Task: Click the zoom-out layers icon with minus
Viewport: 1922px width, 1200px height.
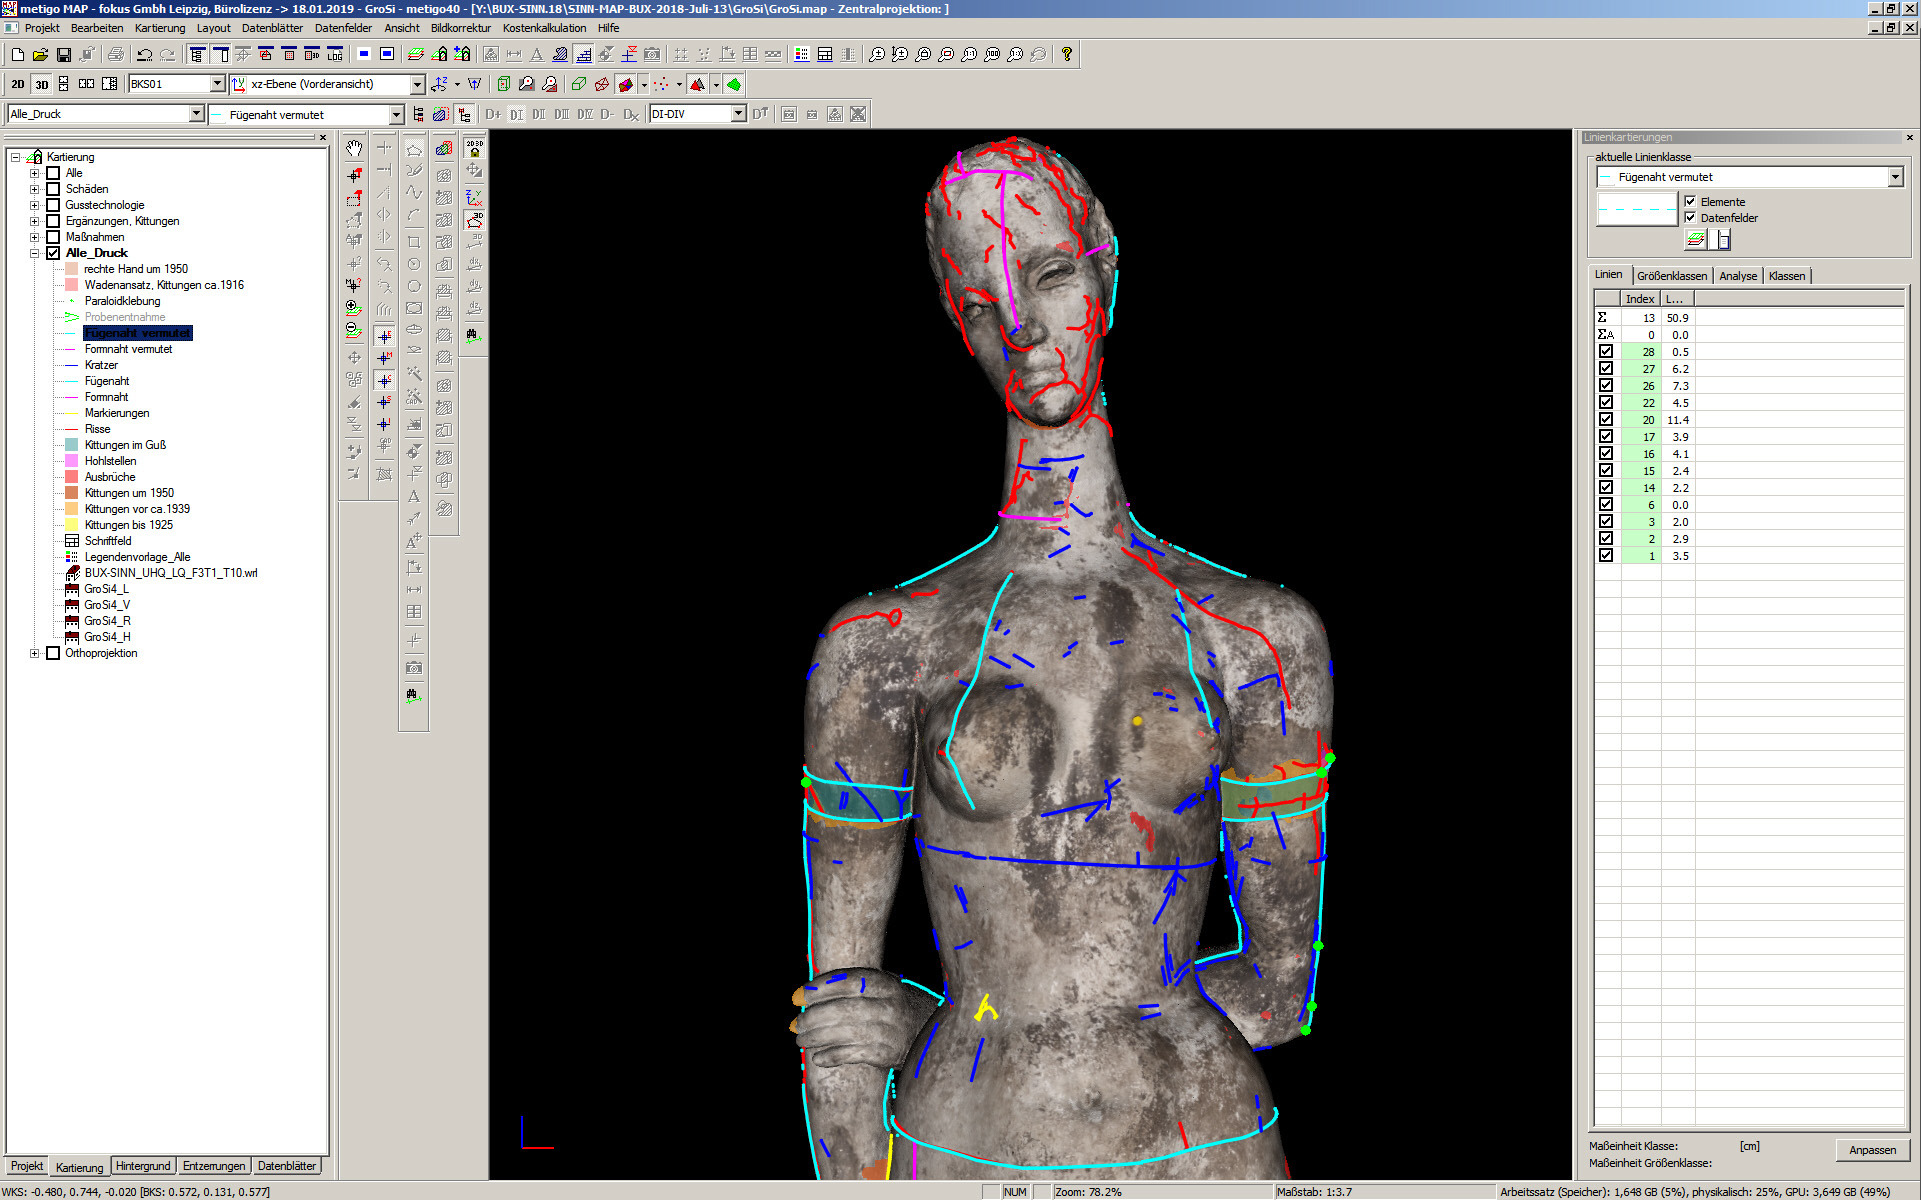Action: tap(354, 330)
